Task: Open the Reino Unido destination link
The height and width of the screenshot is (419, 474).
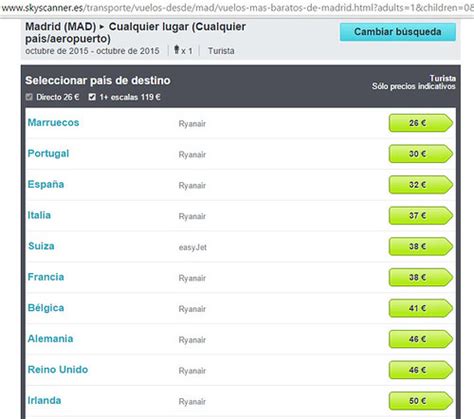Action: (x=58, y=370)
